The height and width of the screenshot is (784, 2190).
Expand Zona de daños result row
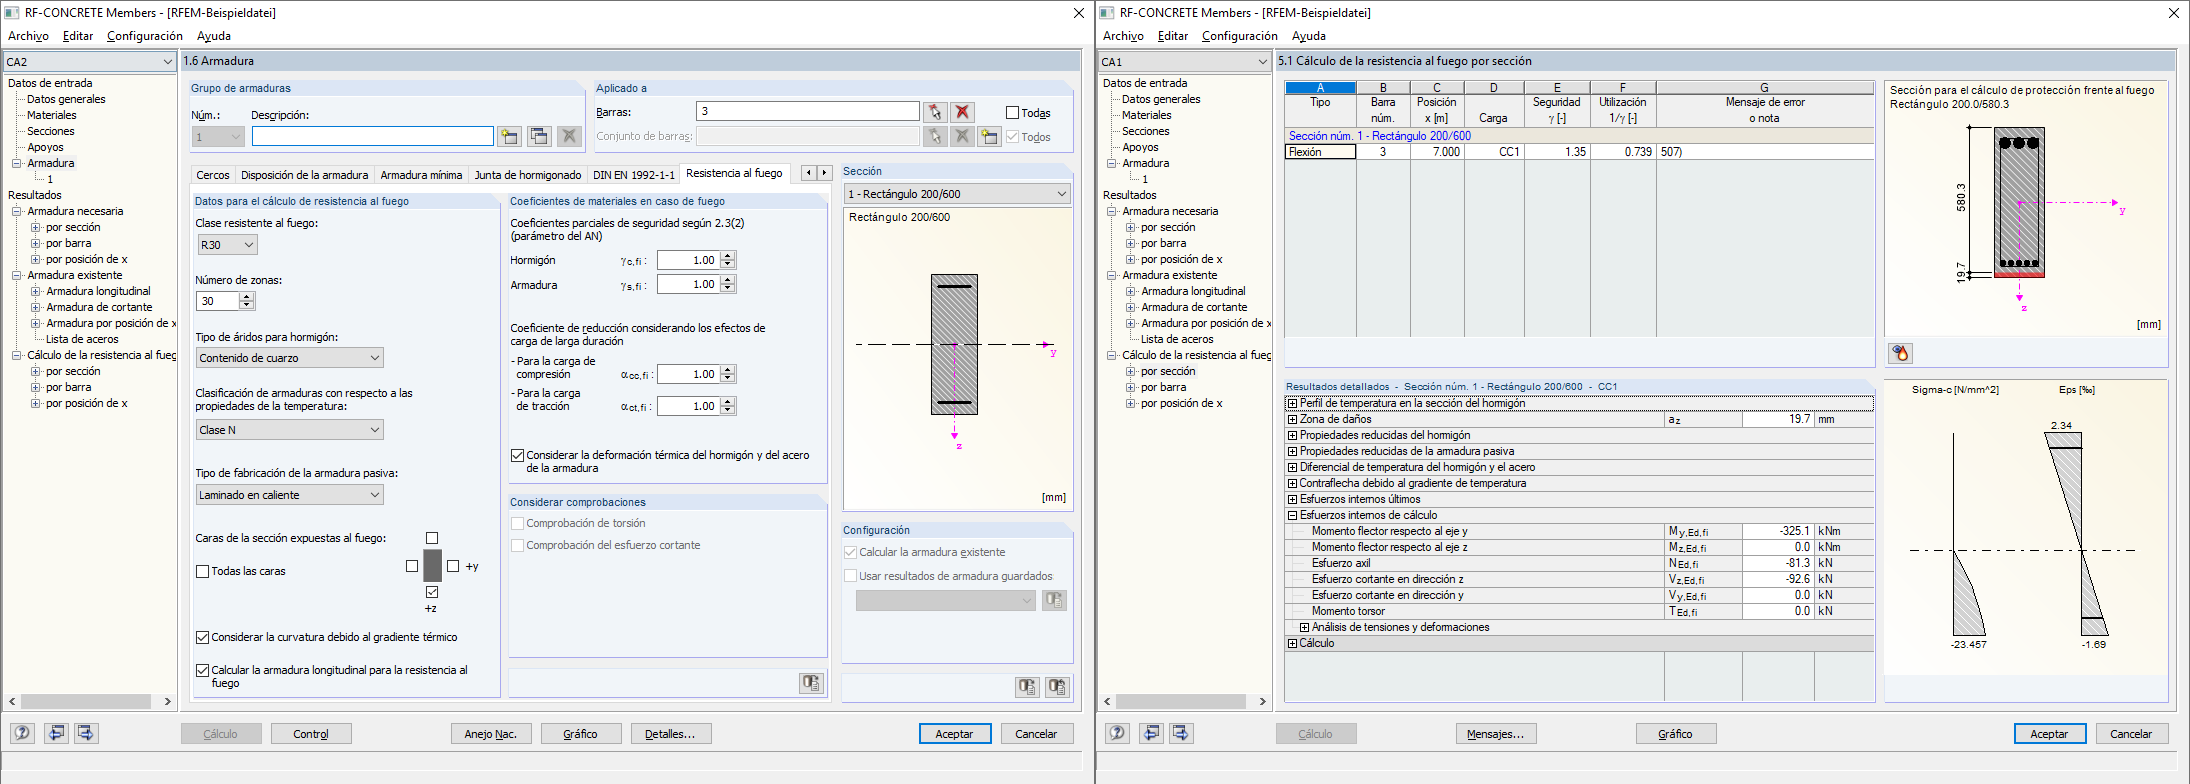pyautogui.click(x=1292, y=420)
